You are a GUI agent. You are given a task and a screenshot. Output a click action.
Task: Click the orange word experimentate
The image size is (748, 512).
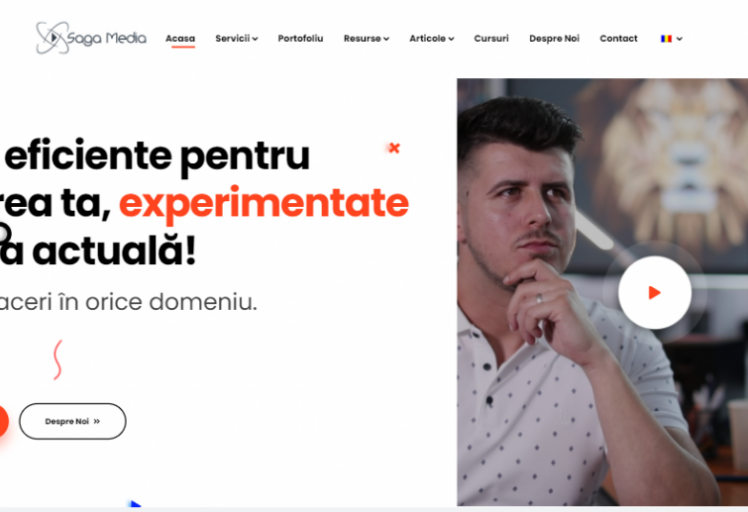(x=264, y=203)
